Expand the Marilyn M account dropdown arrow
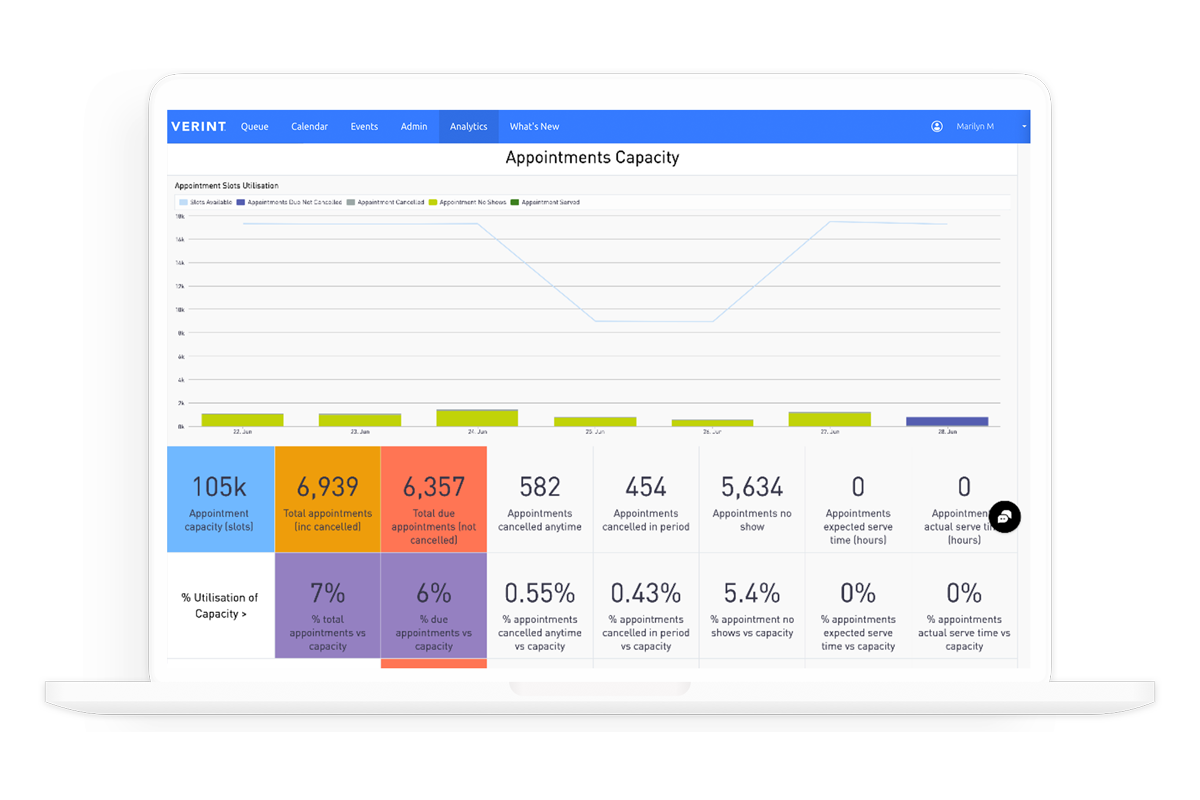The width and height of the screenshot is (1200, 800). pyautogui.click(x=1024, y=127)
